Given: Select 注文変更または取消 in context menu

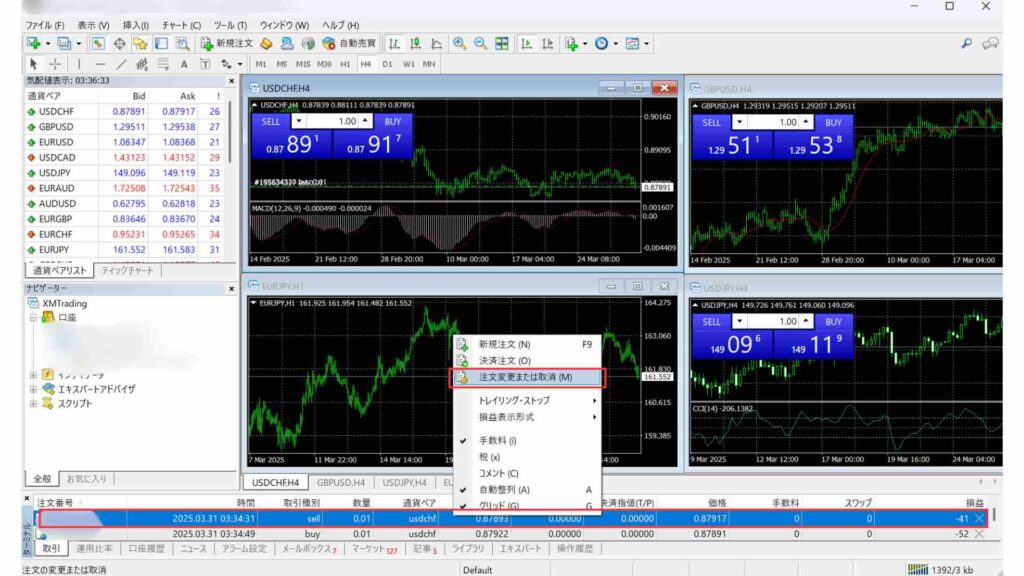Looking at the screenshot, I should 525,377.
